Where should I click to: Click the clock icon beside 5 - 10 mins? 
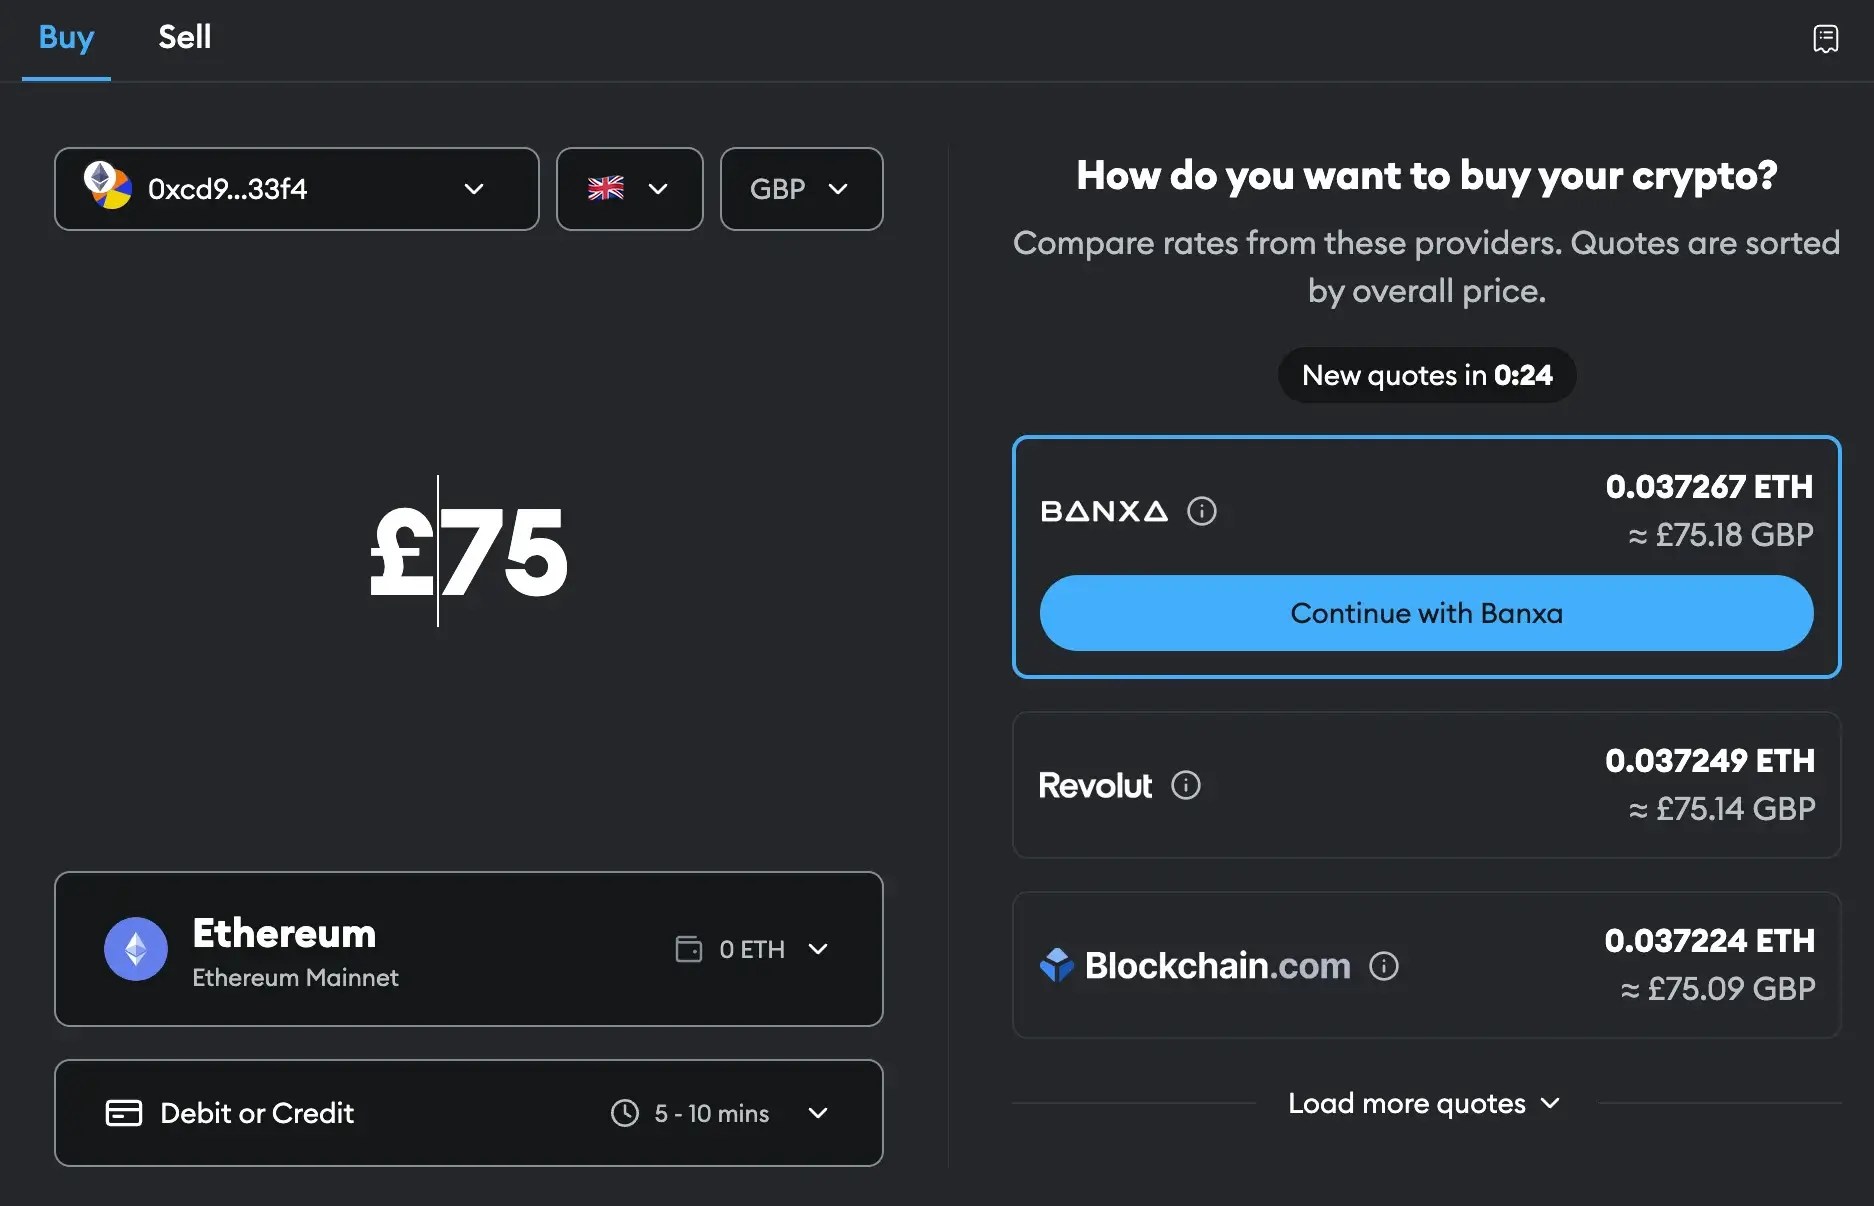pos(624,1113)
